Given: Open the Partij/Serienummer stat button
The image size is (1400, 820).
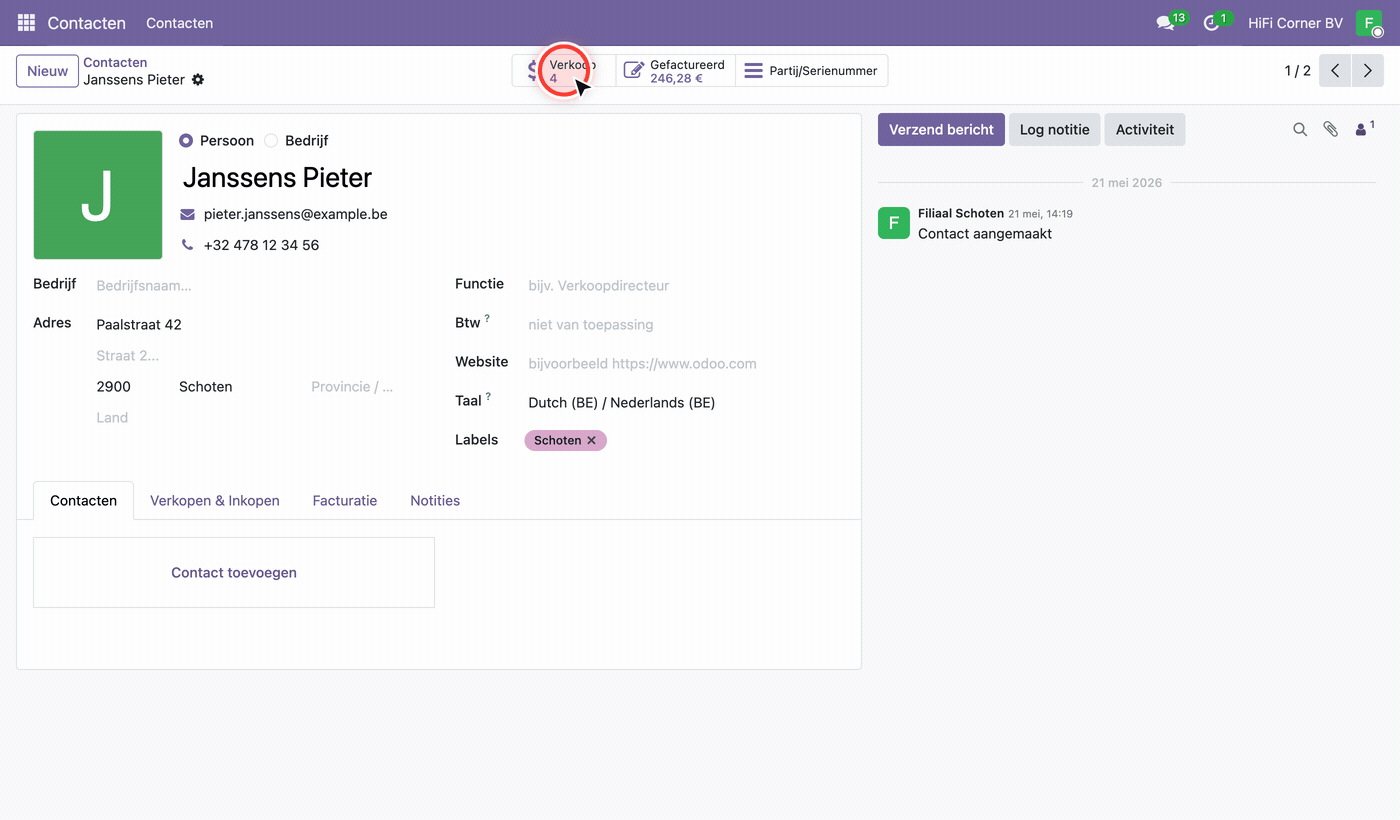Looking at the screenshot, I should coord(811,71).
